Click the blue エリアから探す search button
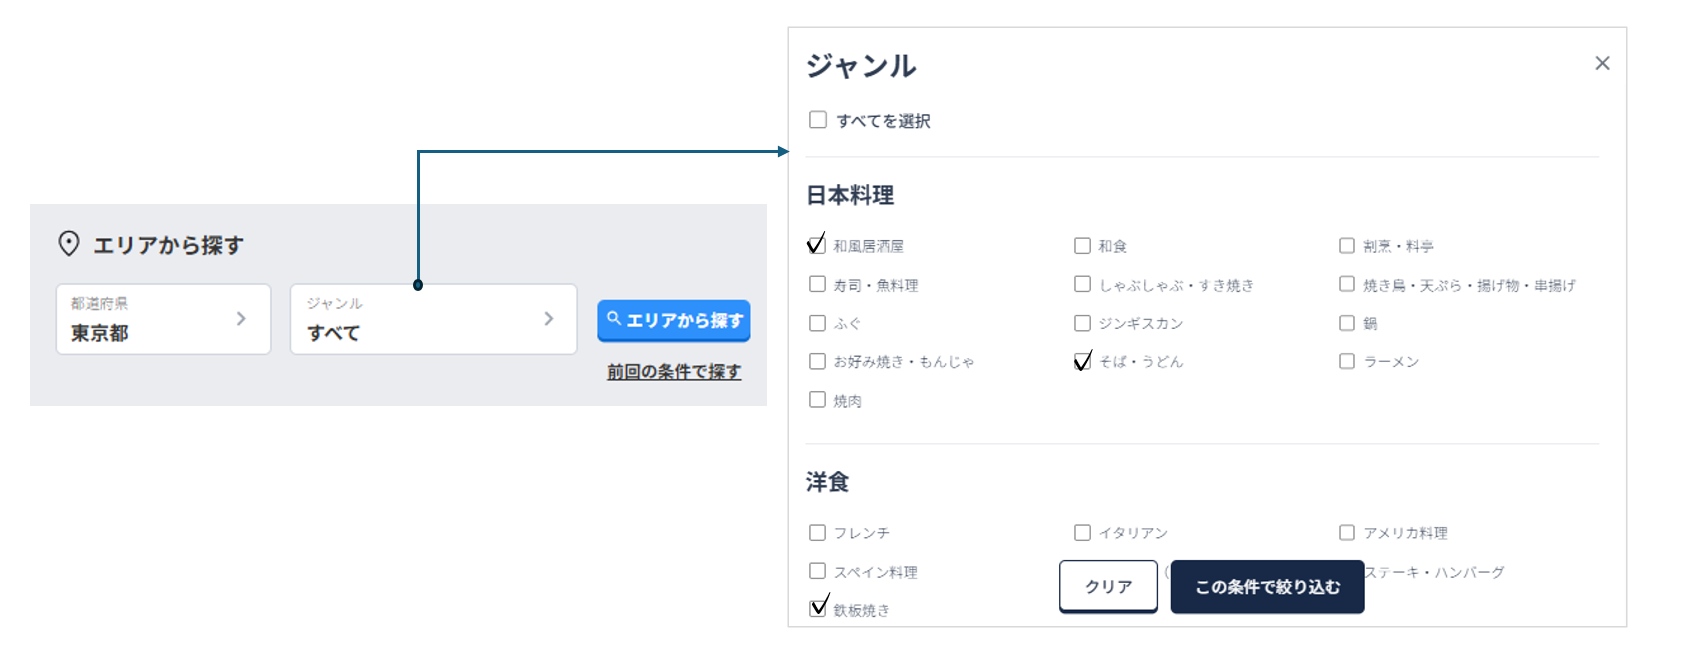The image size is (1683, 655). coord(673,320)
